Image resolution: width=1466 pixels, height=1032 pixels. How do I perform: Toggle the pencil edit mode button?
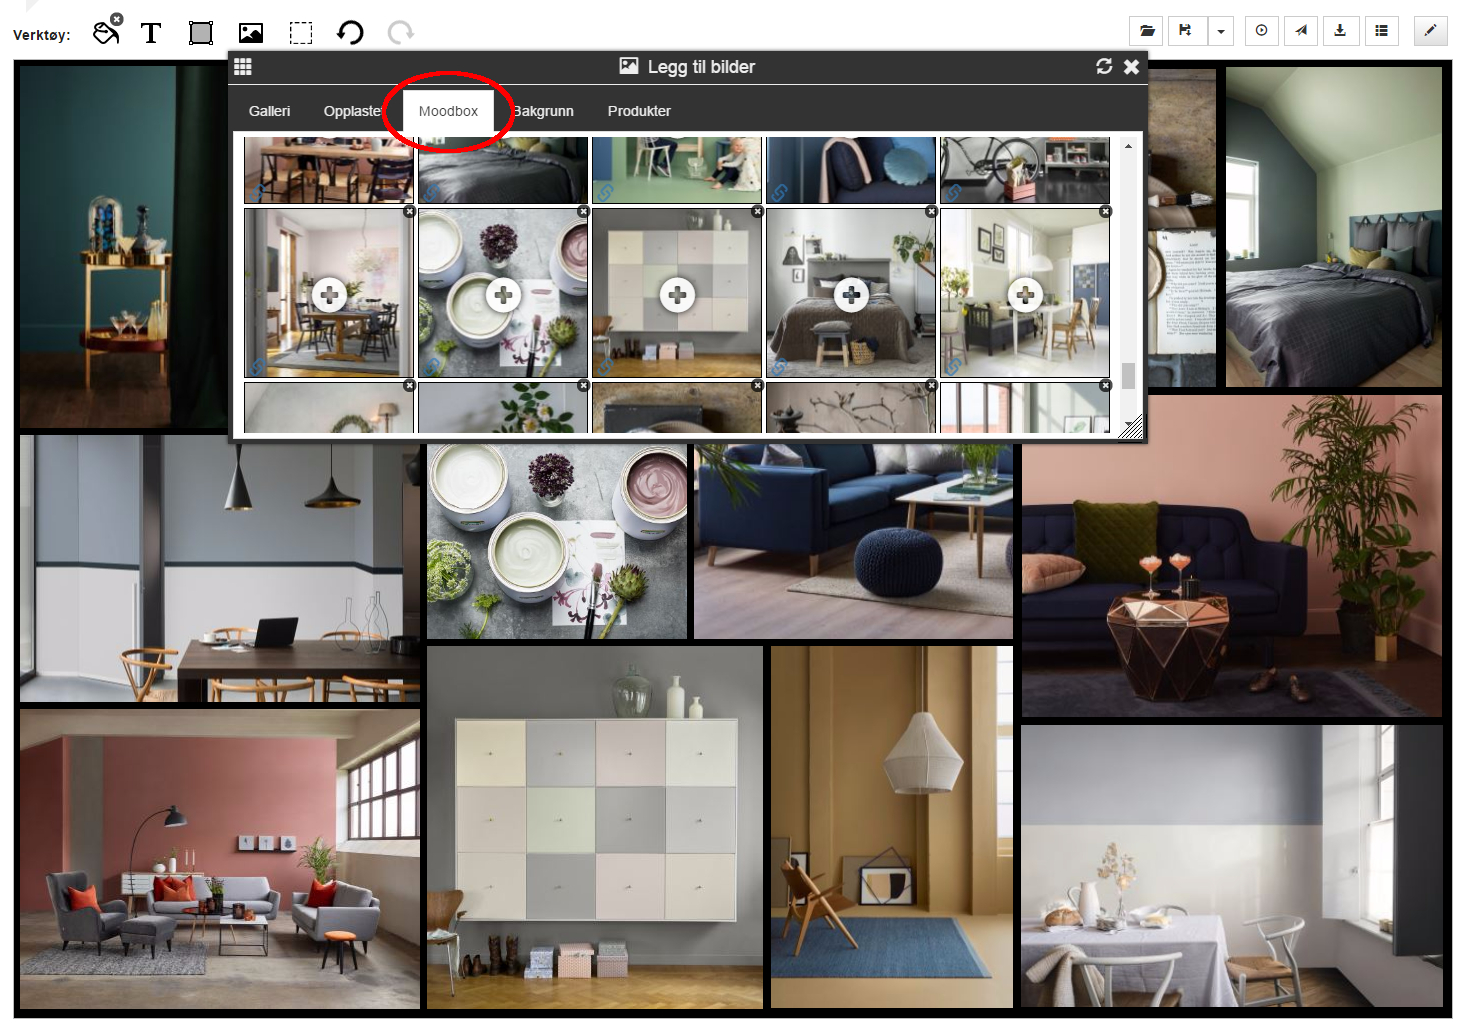1430,31
